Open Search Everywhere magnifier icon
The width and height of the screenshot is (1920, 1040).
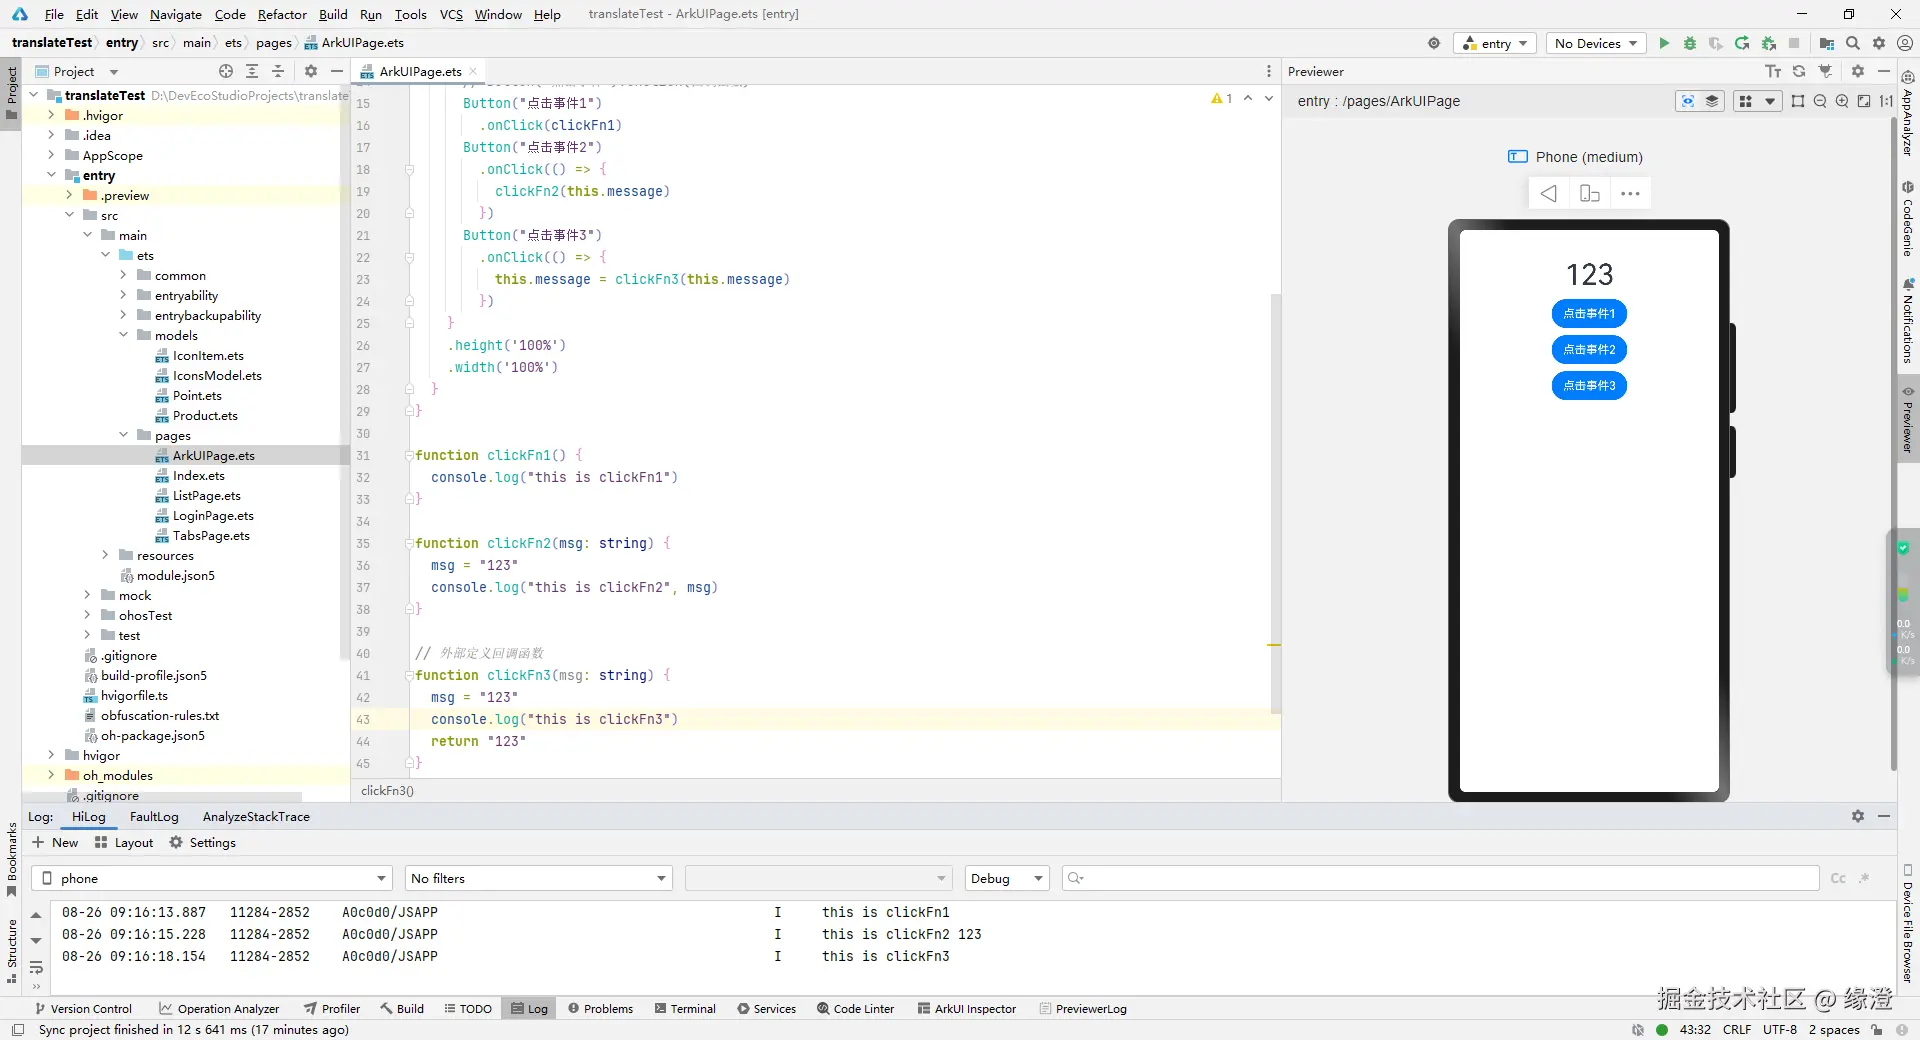click(1853, 43)
